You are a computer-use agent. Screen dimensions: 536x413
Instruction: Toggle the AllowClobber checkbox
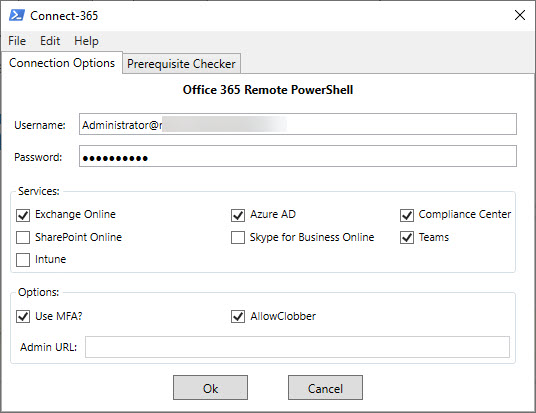(238, 317)
